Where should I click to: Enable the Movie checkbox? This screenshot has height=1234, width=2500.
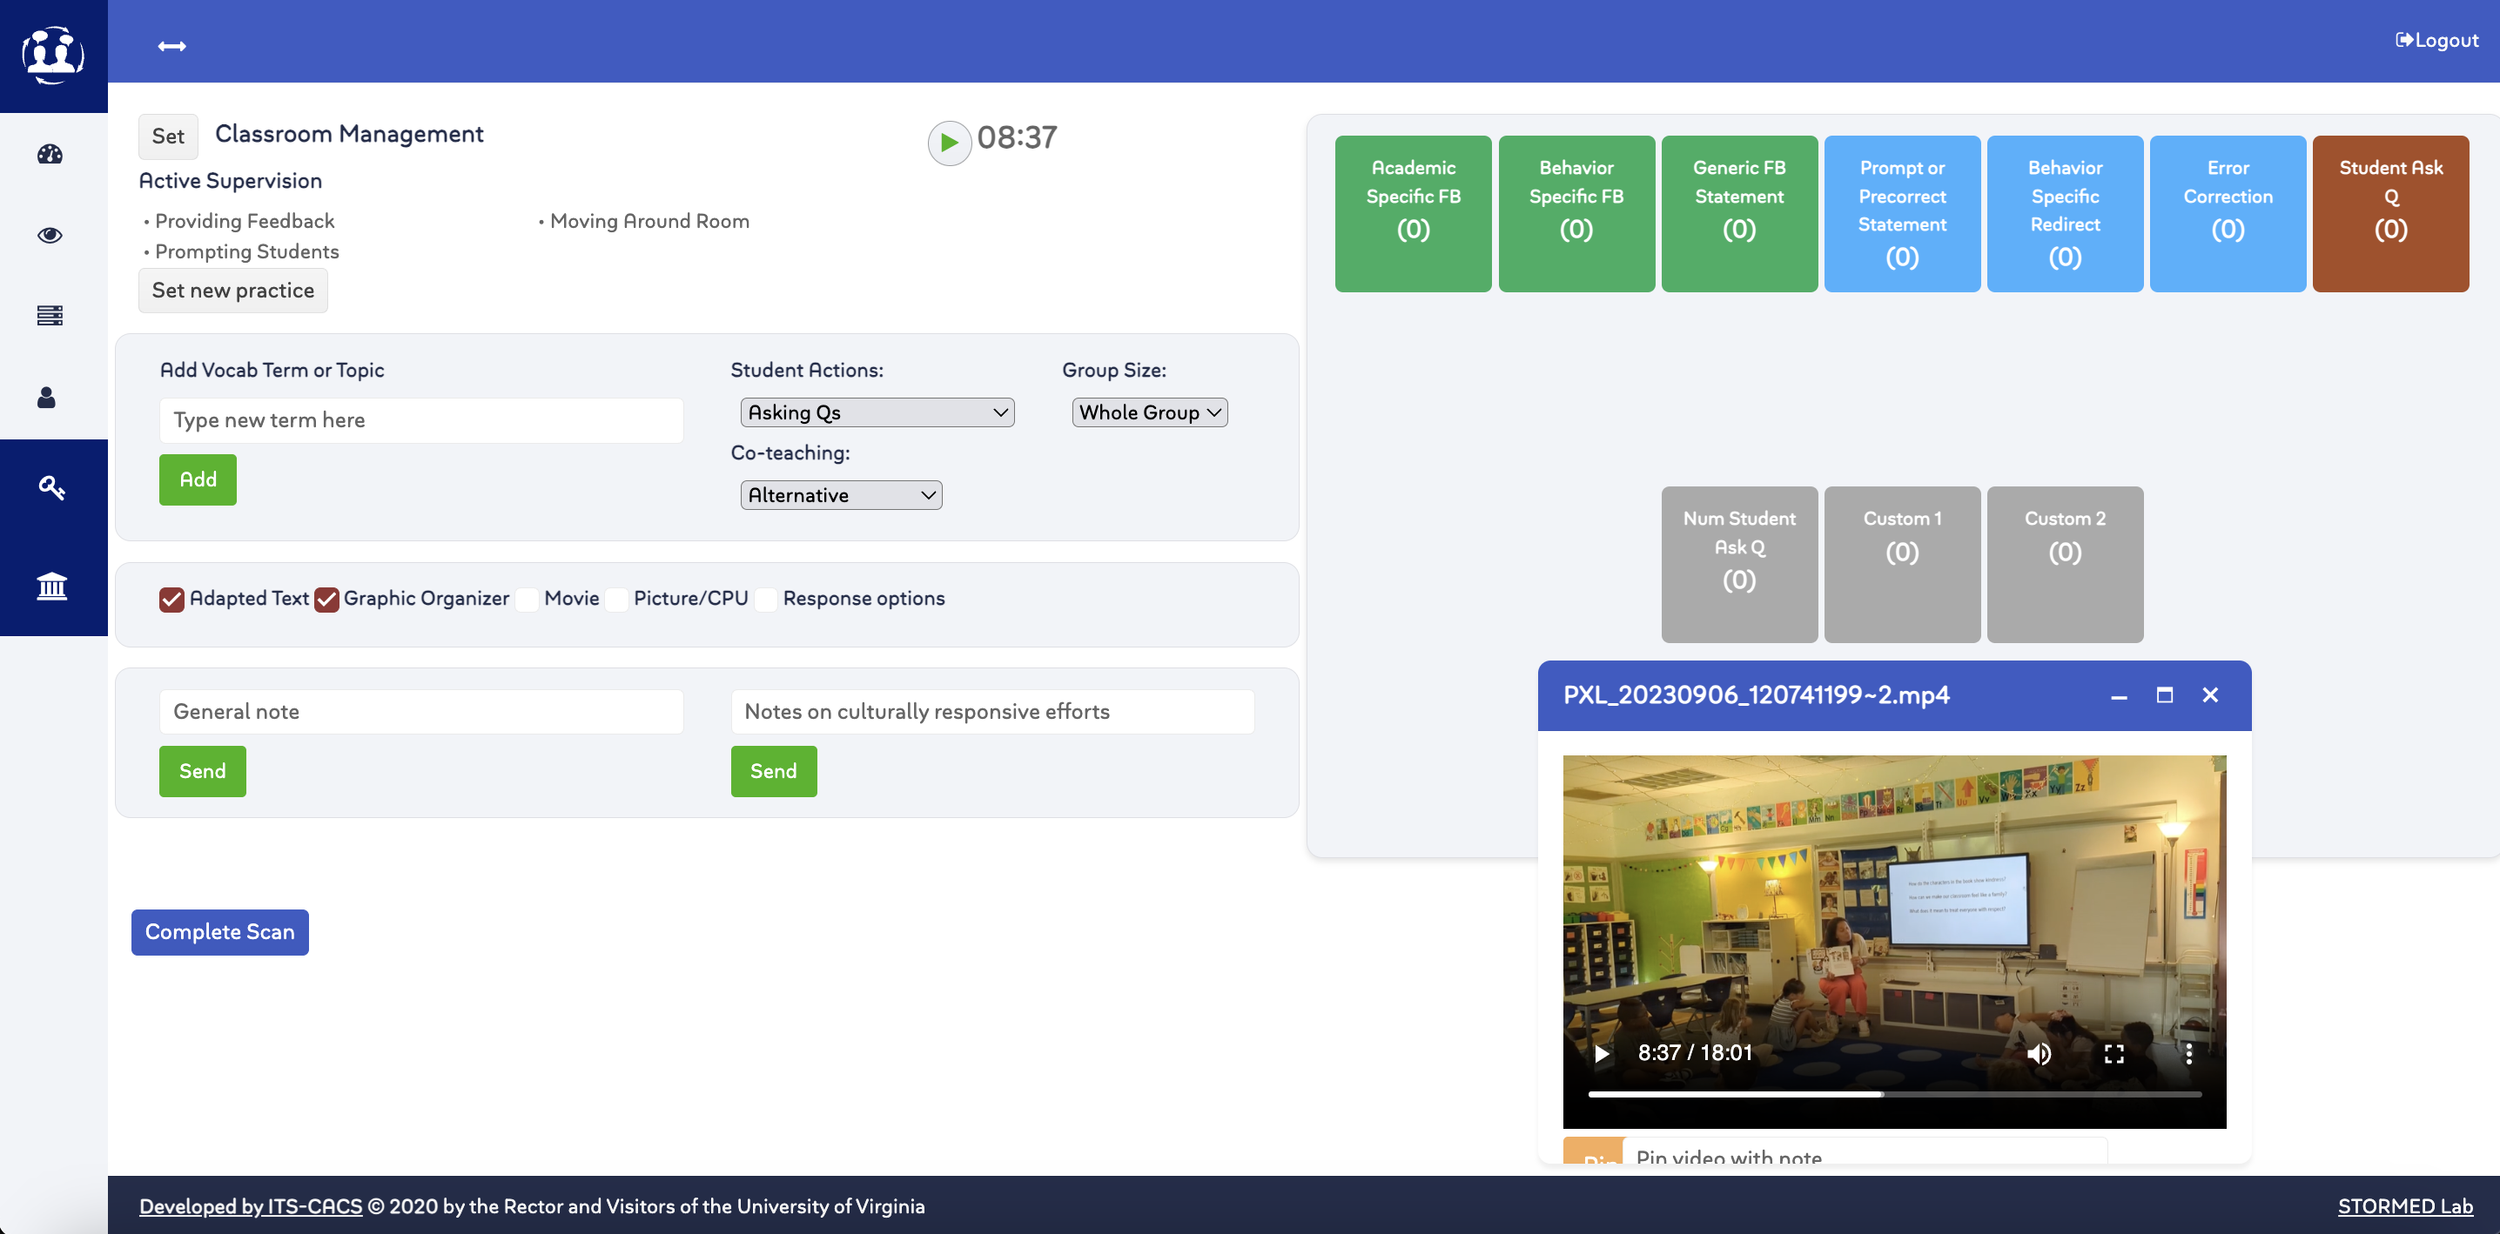(x=527, y=599)
